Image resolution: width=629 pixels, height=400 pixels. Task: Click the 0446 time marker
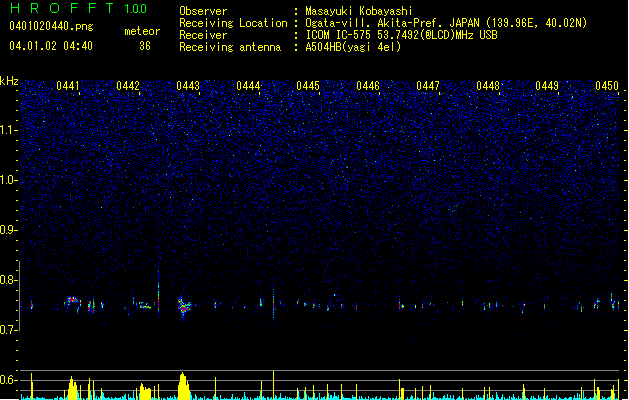point(368,86)
